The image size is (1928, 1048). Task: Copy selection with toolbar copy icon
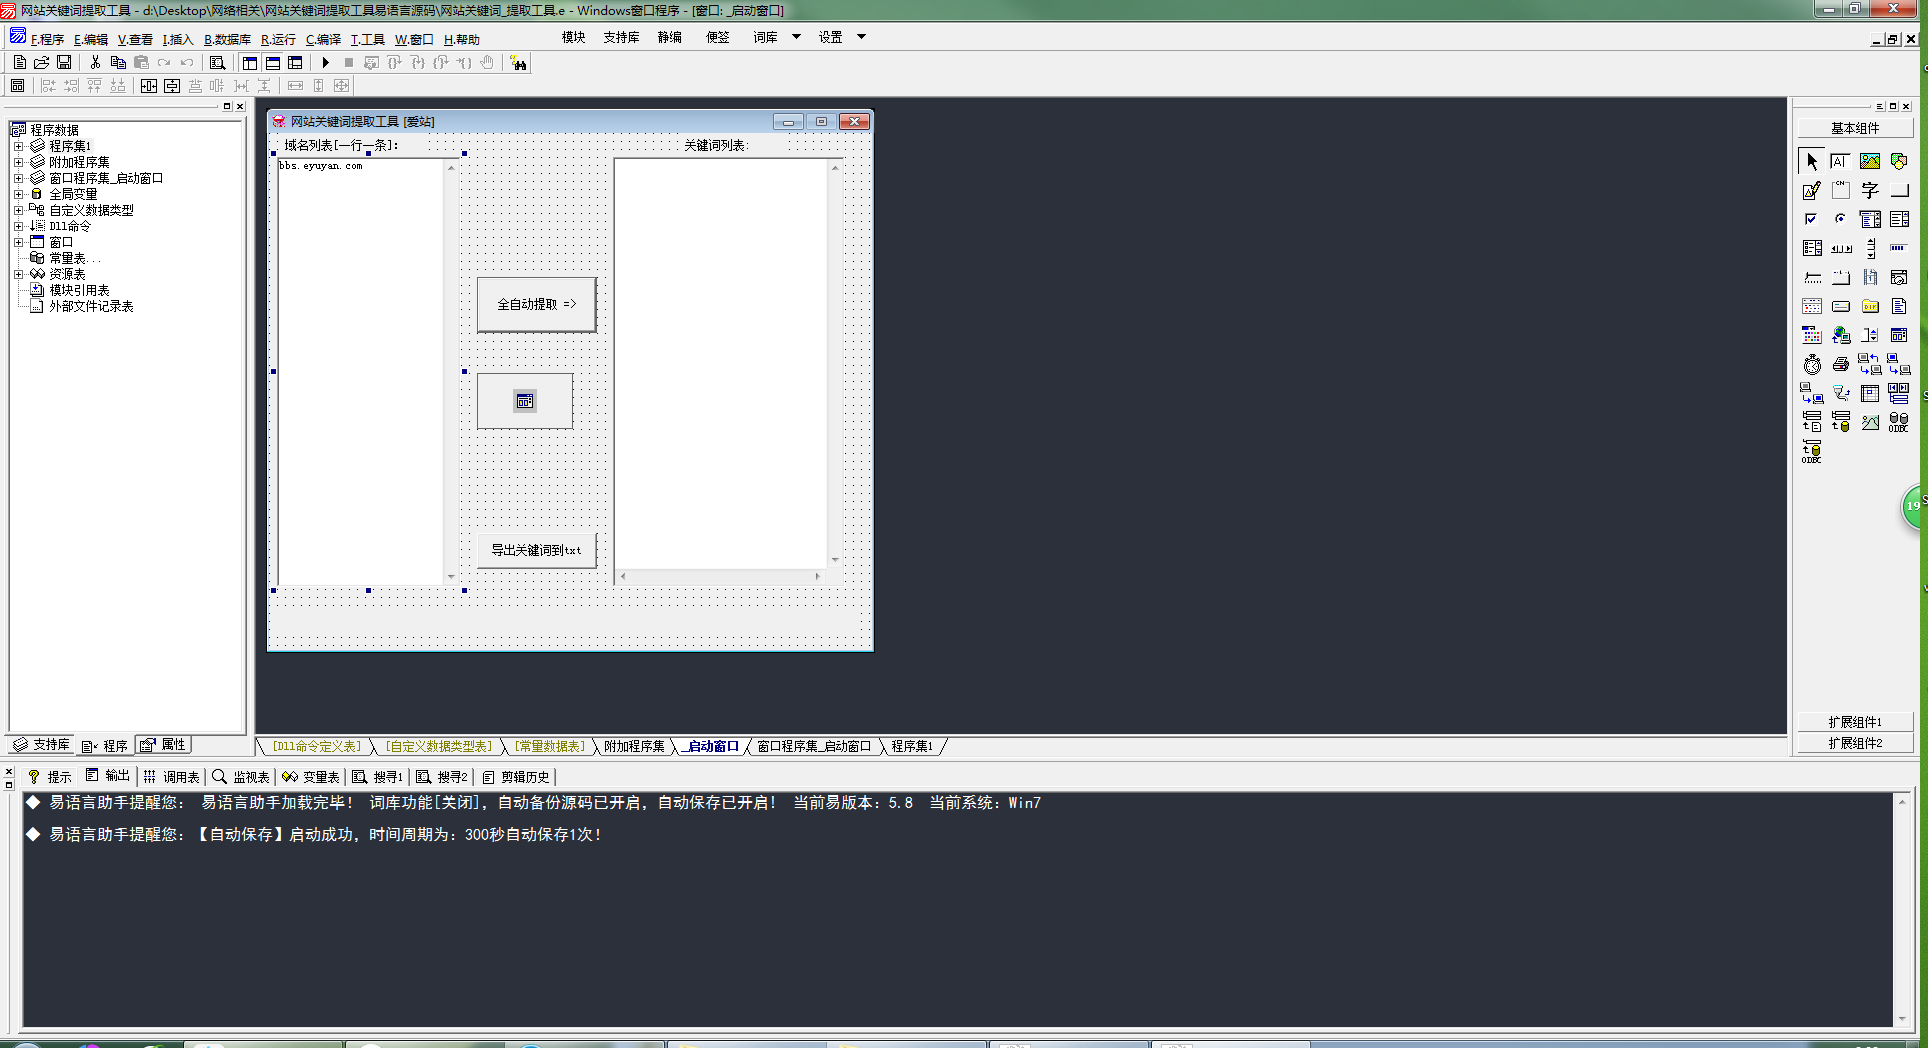tap(118, 62)
